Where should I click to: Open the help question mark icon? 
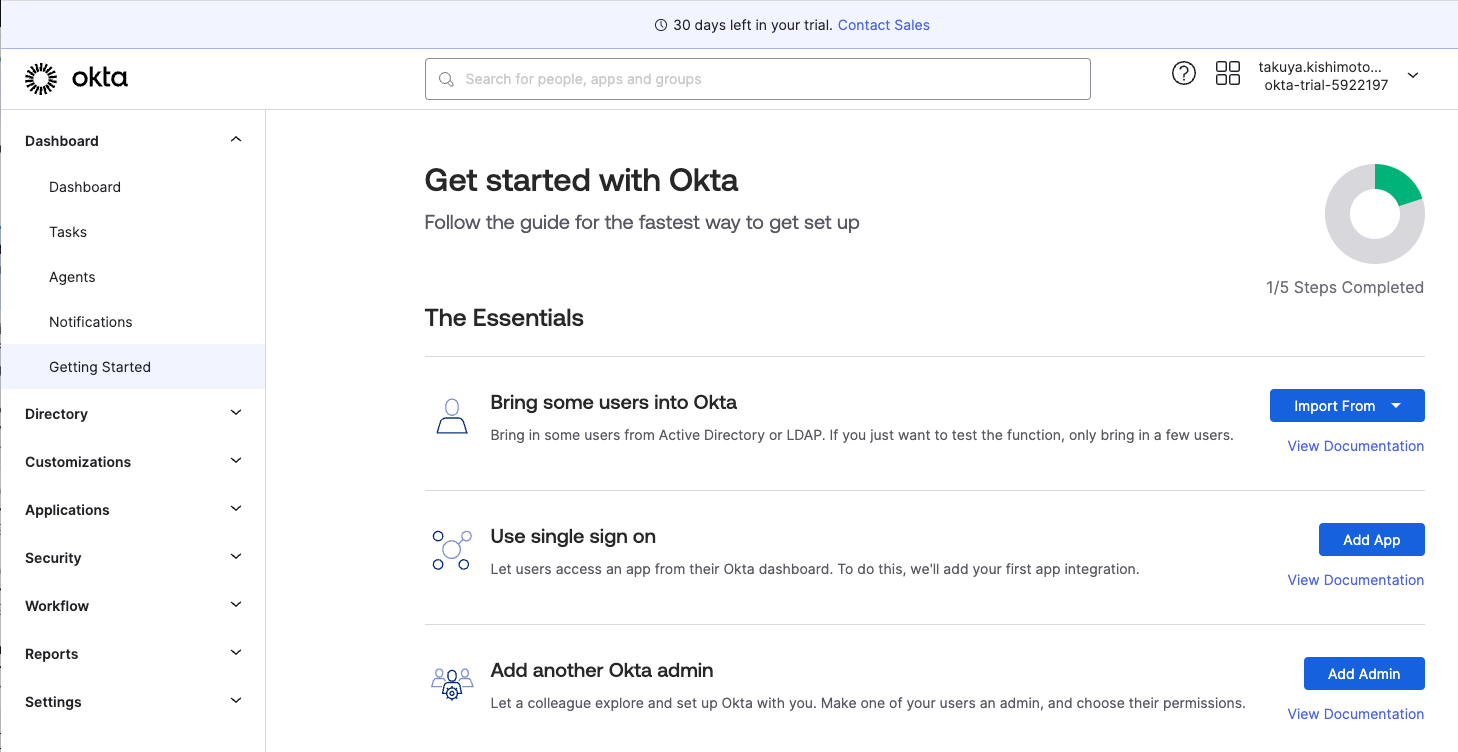point(1183,73)
